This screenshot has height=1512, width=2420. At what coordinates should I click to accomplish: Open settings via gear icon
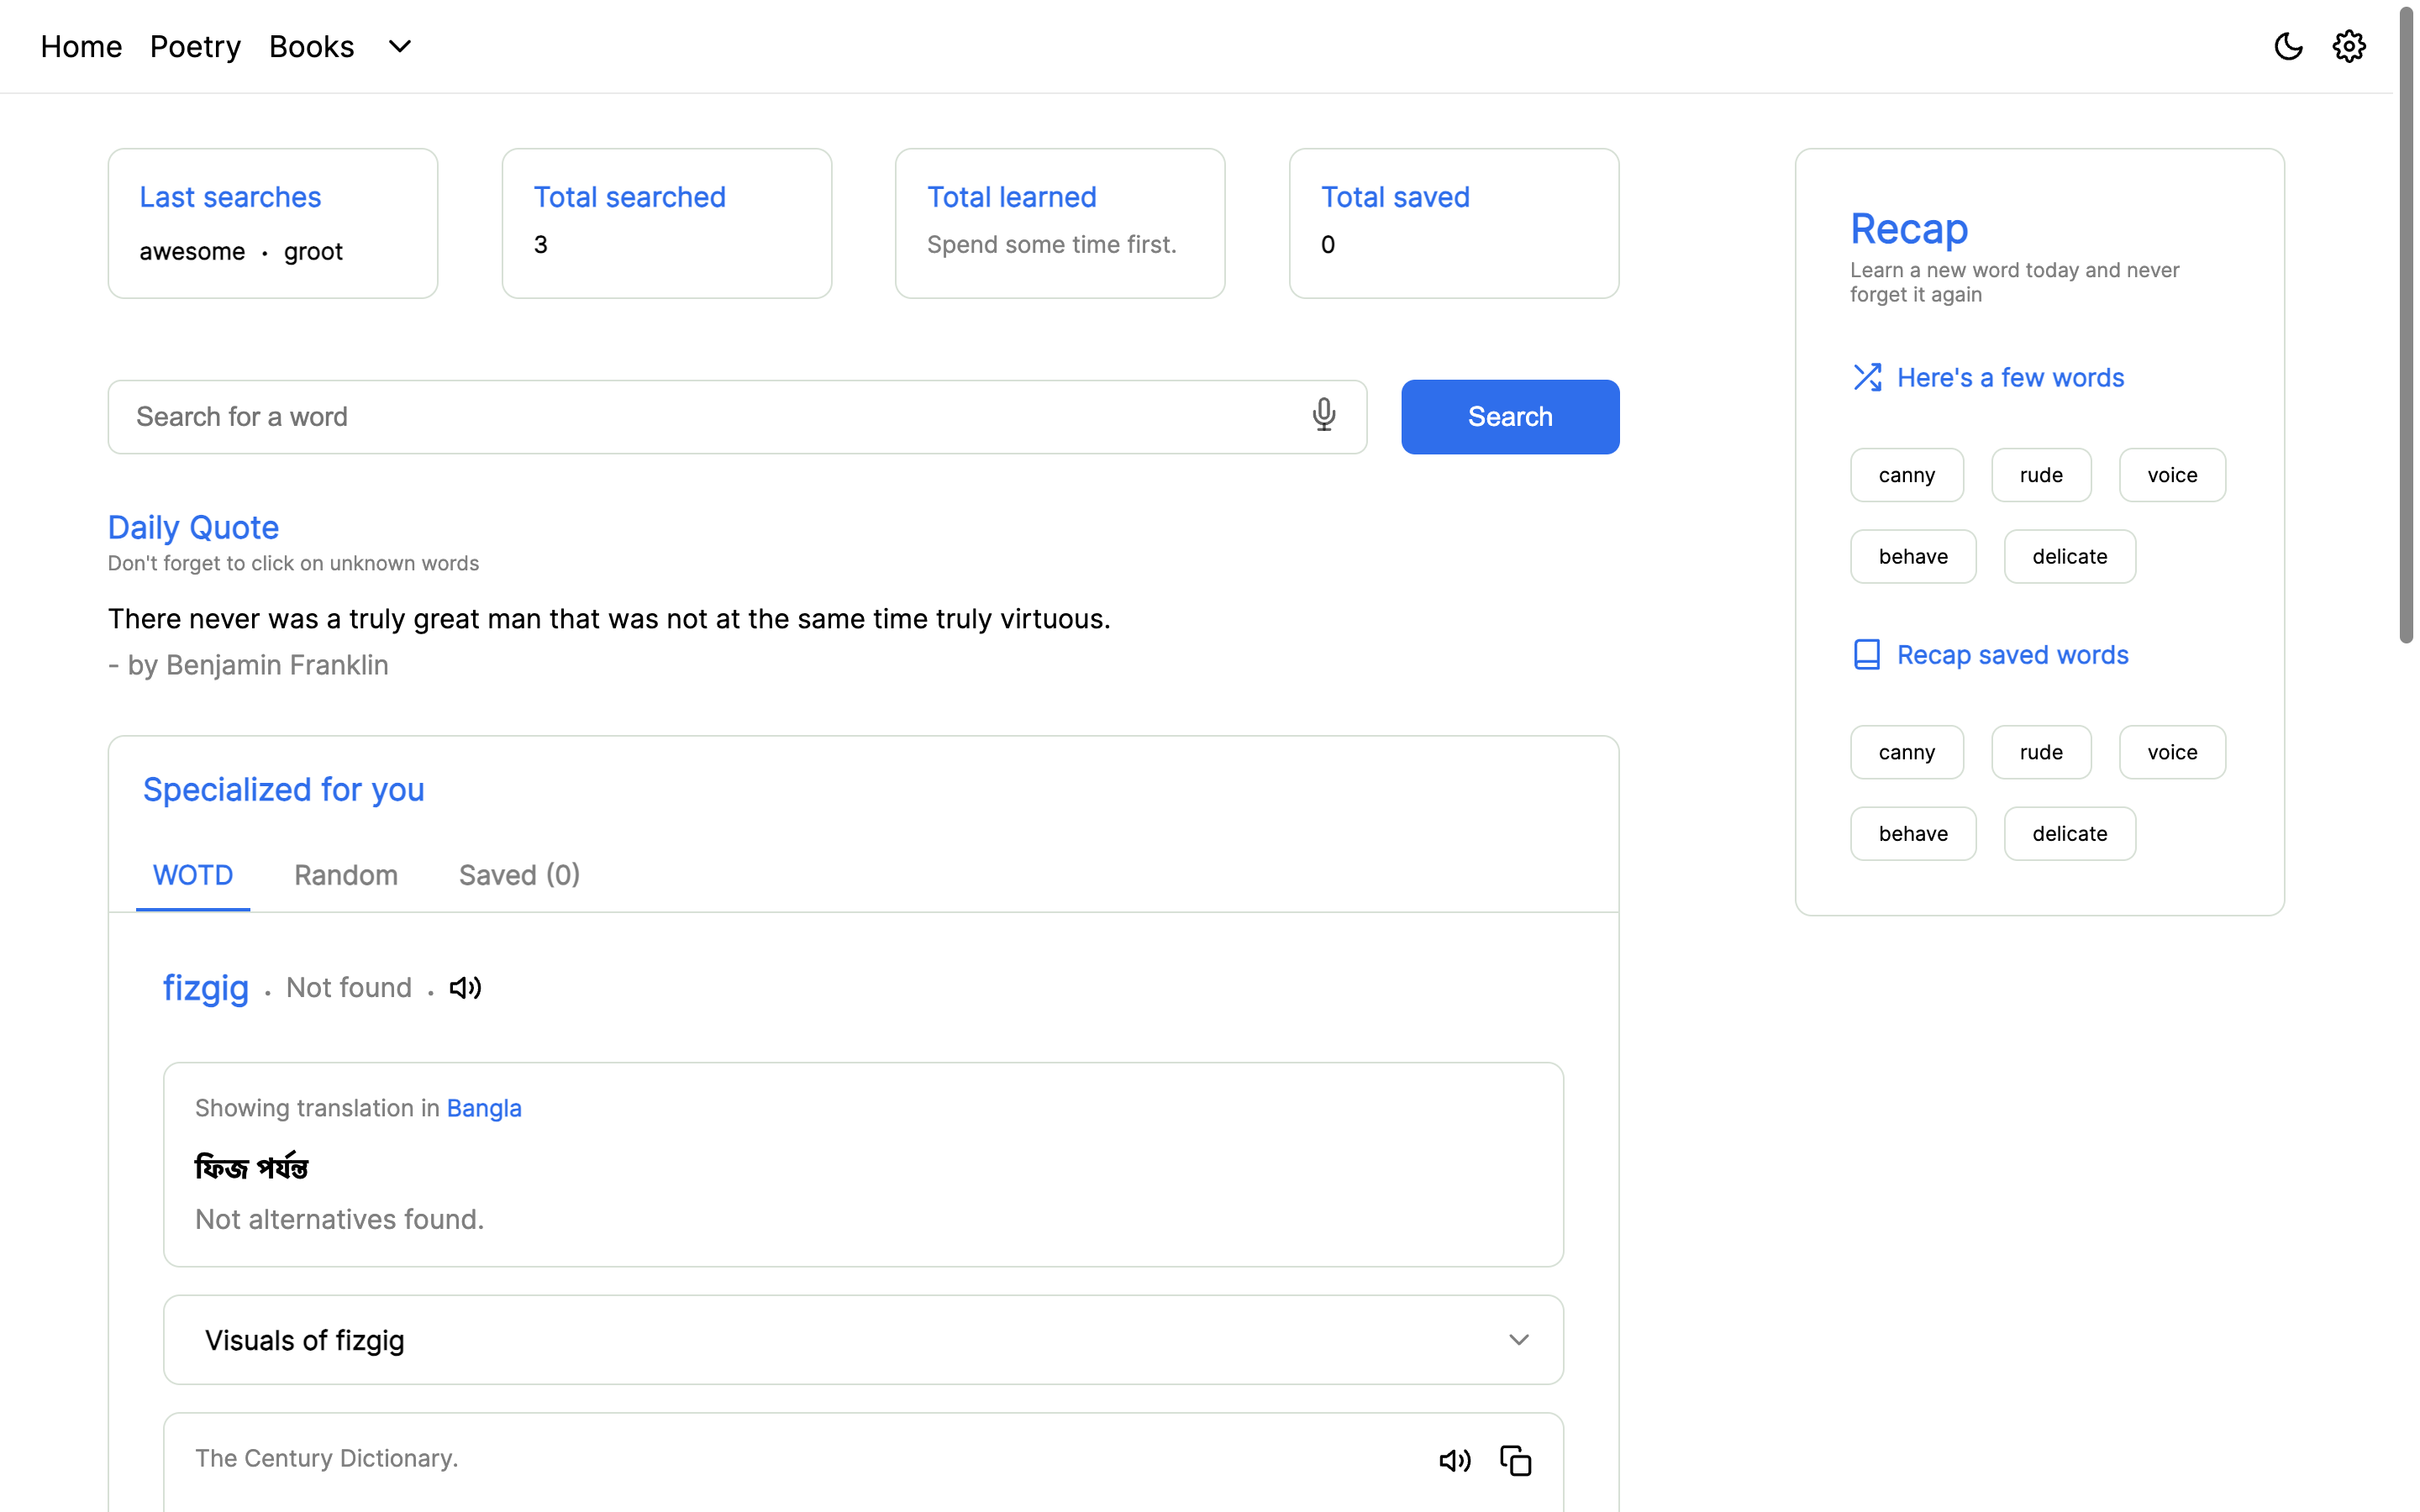pos(2348,46)
